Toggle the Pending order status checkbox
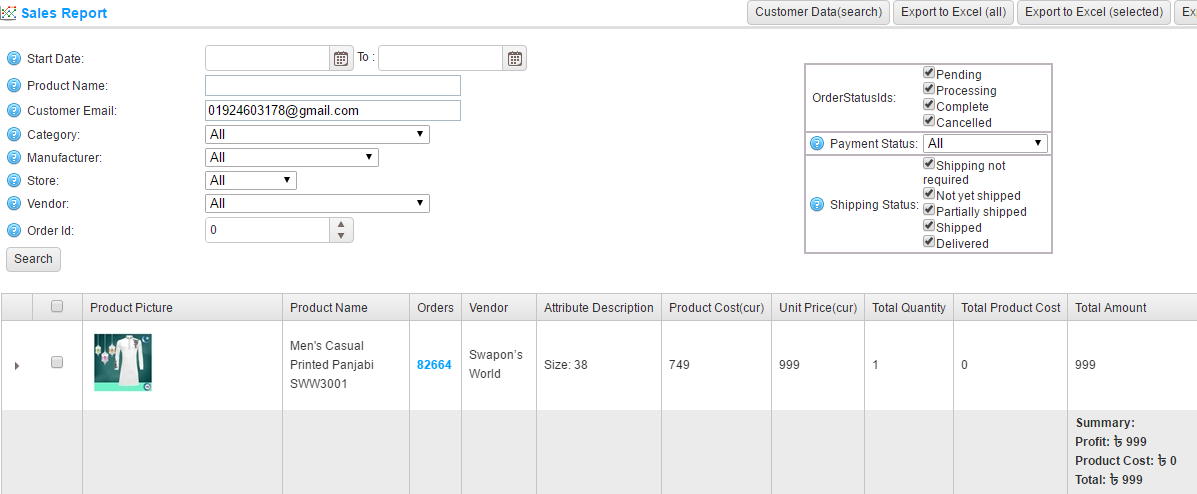 click(x=929, y=73)
